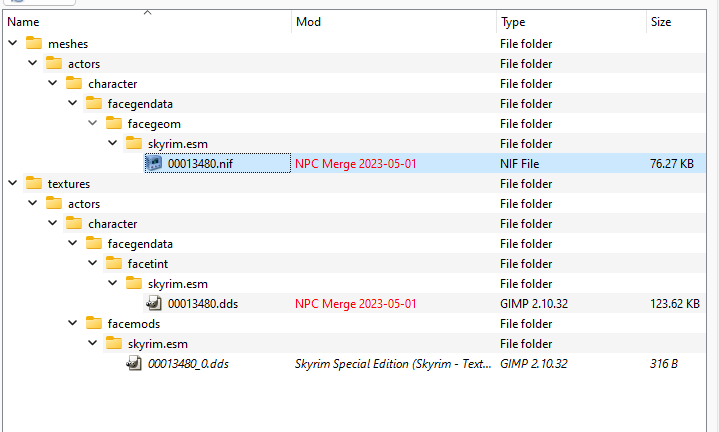The image size is (719, 432).
Task: Collapse the character chevron under meshes
Action: pos(53,83)
